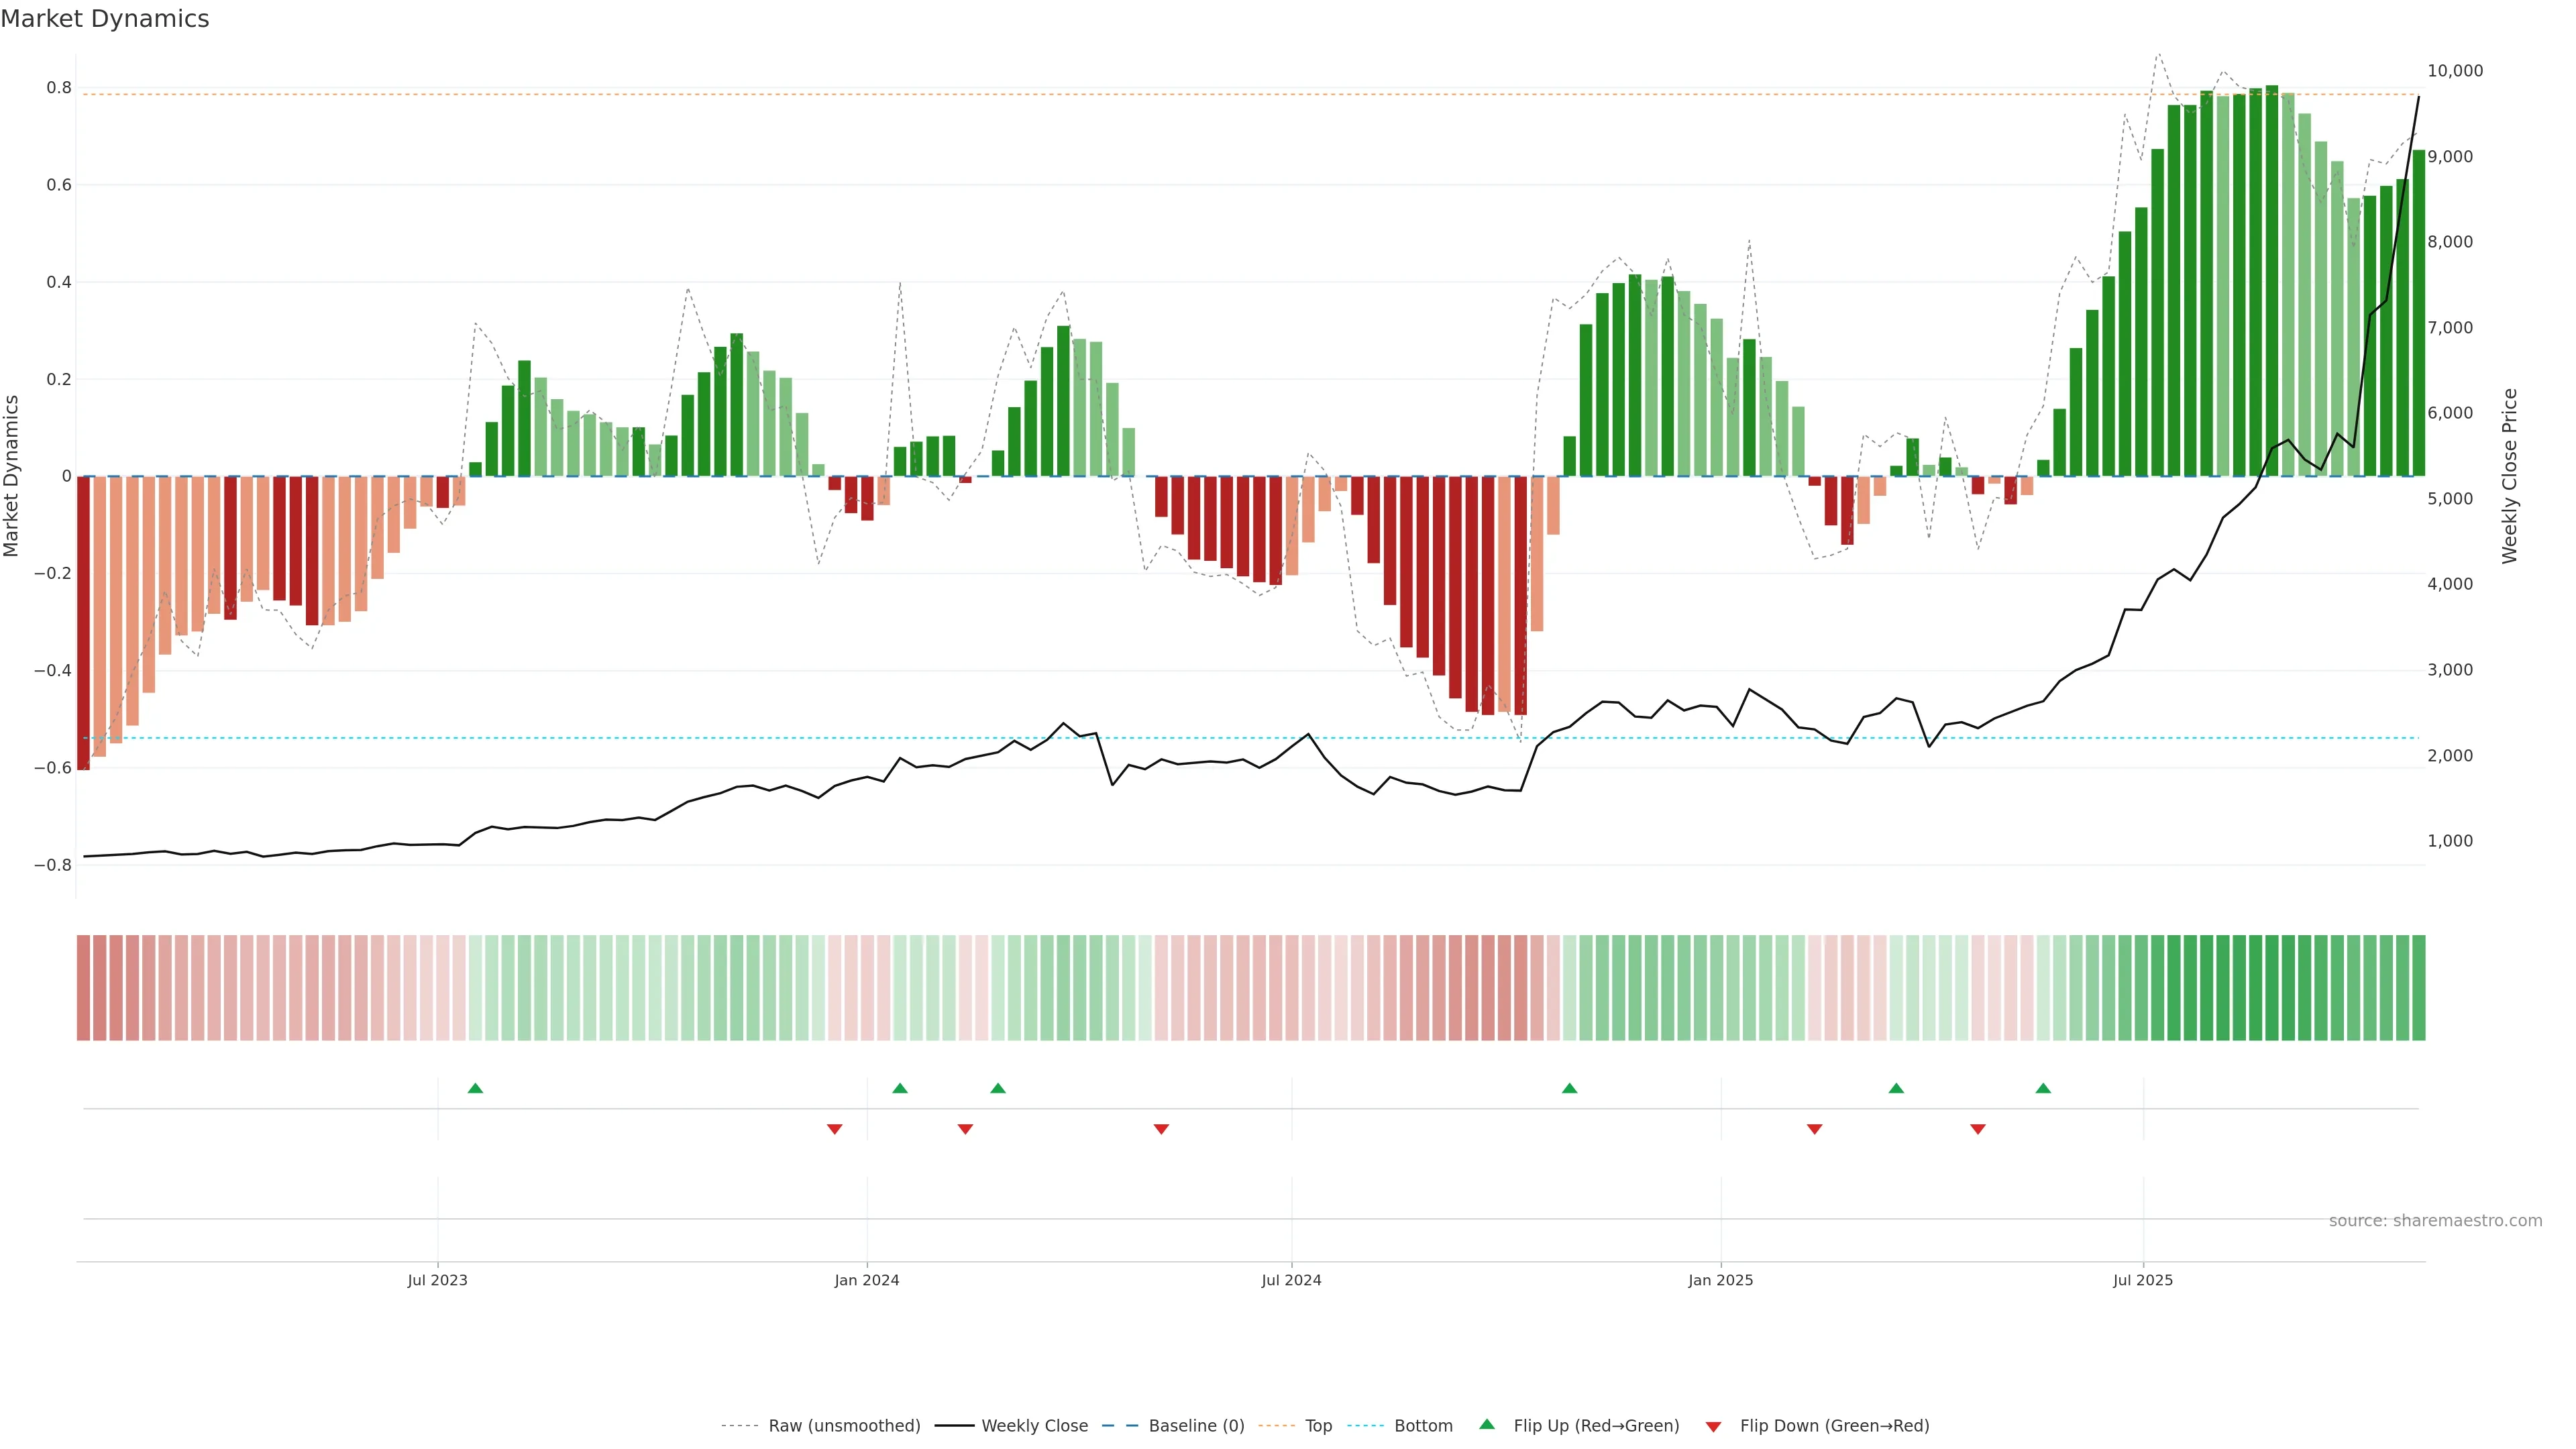Toggle the Top legend entry

click(1318, 1426)
